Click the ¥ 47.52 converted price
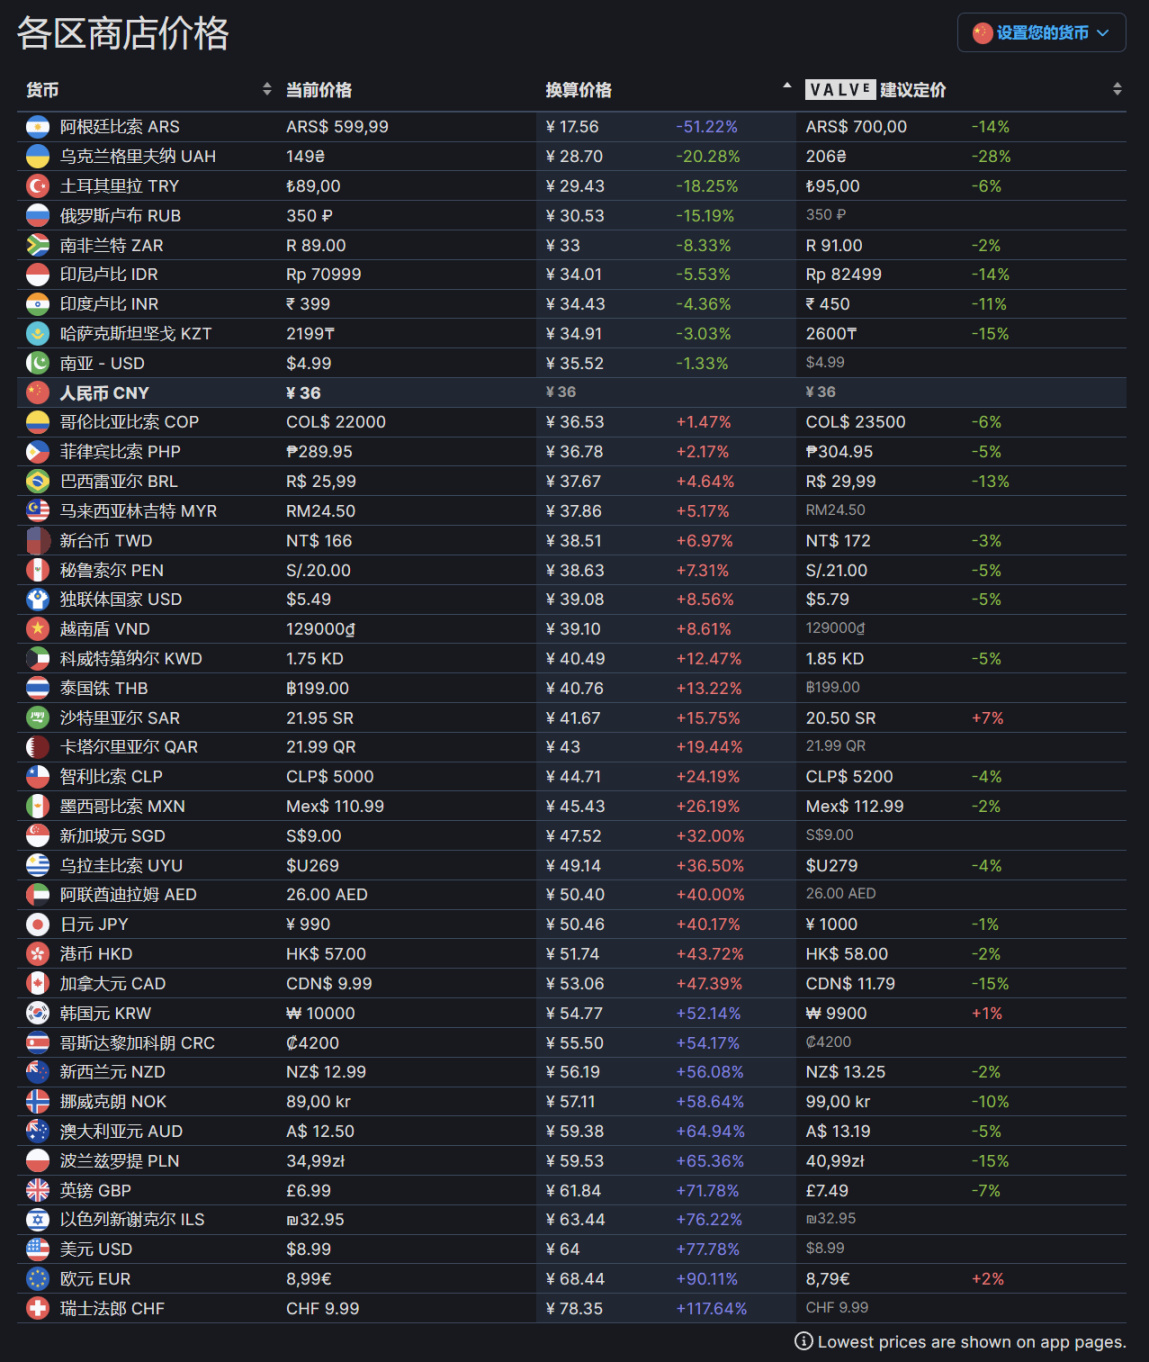1149x1362 pixels. click(x=574, y=836)
